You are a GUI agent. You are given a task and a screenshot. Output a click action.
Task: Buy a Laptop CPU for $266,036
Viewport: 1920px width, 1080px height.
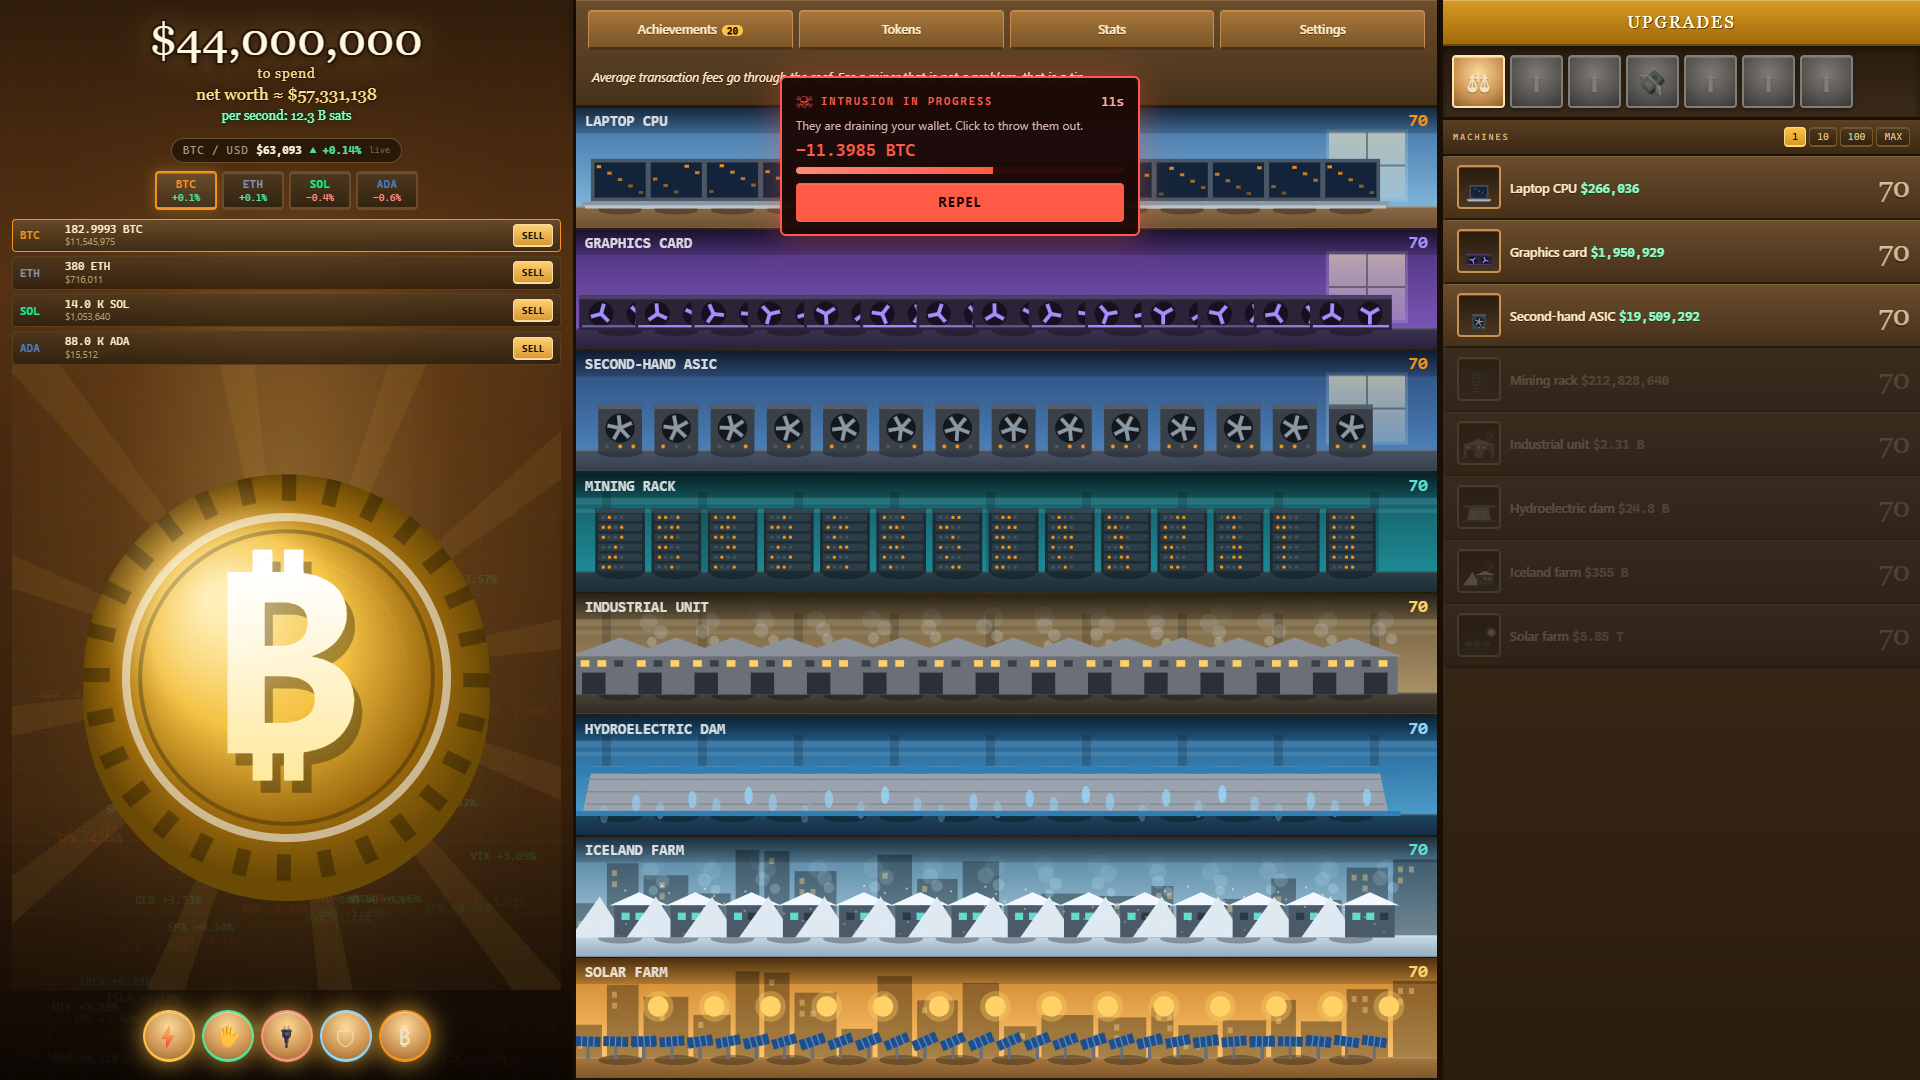point(1682,188)
